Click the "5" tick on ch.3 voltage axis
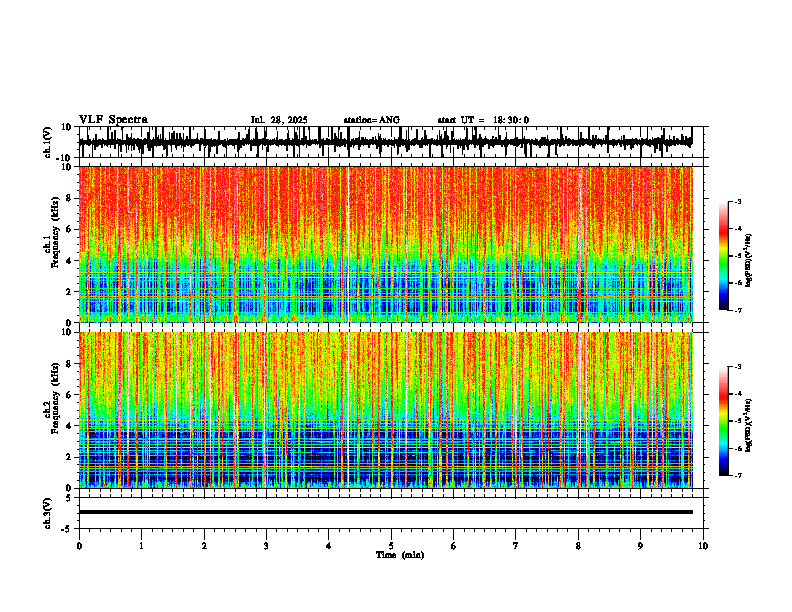792x612 pixels. tap(69, 498)
